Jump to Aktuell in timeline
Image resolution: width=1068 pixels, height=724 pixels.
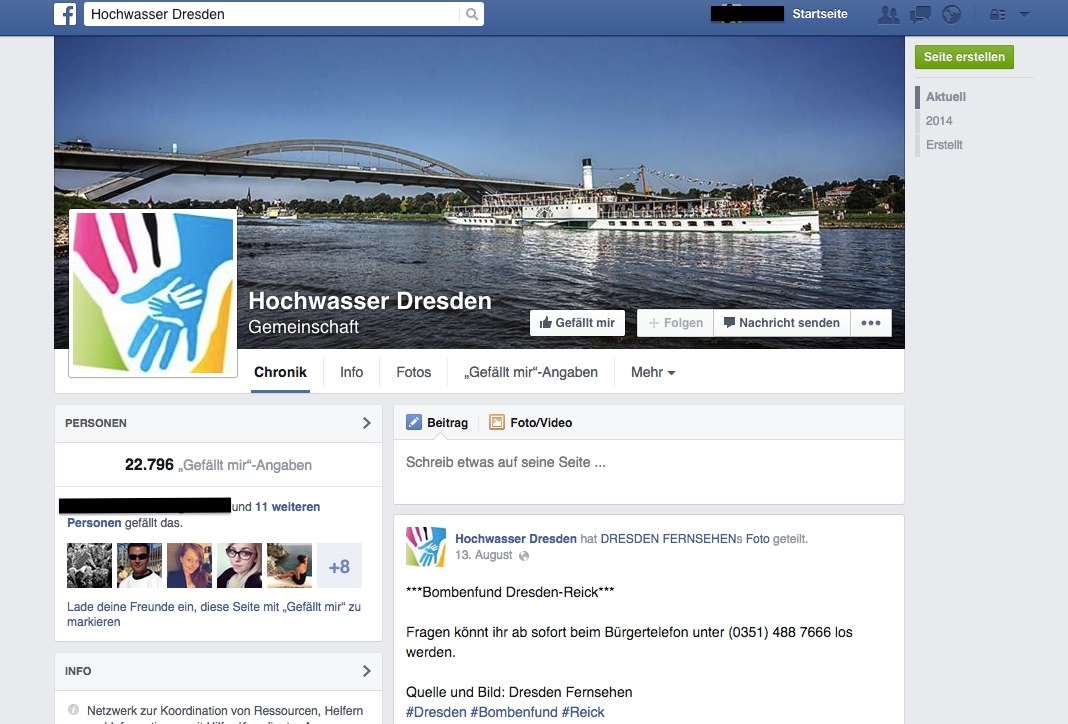point(945,97)
